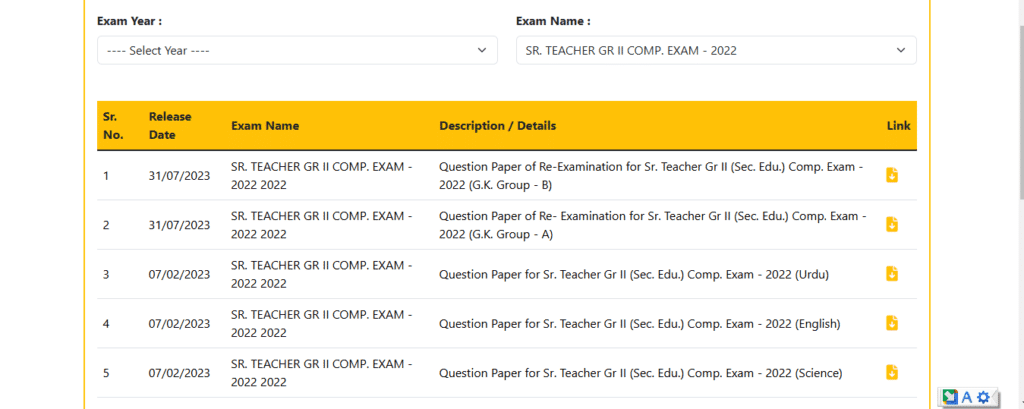
Task: Download the G.K. Group - B question paper
Action: click(x=892, y=175)
